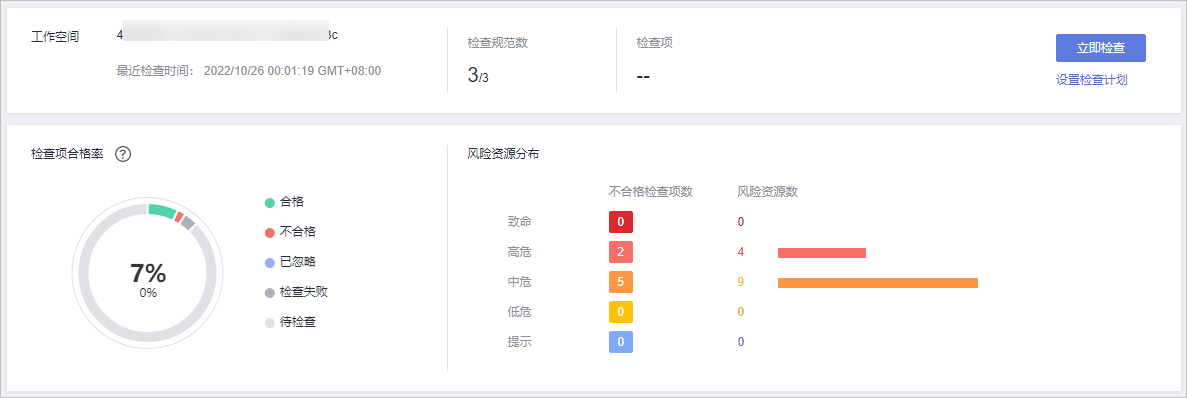Click the help question mark beside 检查项合格率

(x=123, y=154)
